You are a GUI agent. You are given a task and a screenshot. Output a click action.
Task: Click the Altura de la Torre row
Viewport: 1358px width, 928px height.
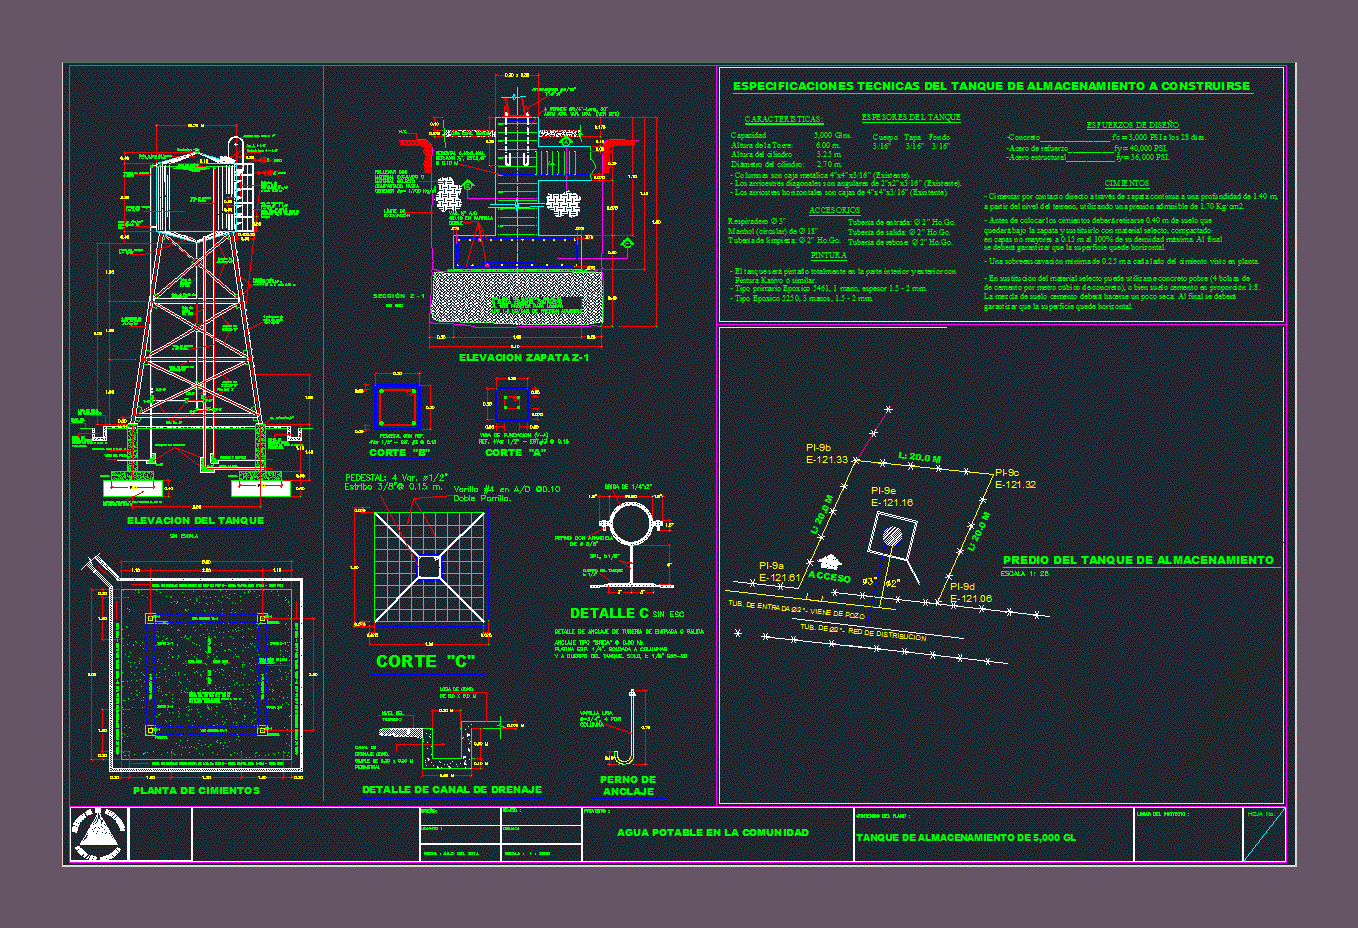point(786,145)
